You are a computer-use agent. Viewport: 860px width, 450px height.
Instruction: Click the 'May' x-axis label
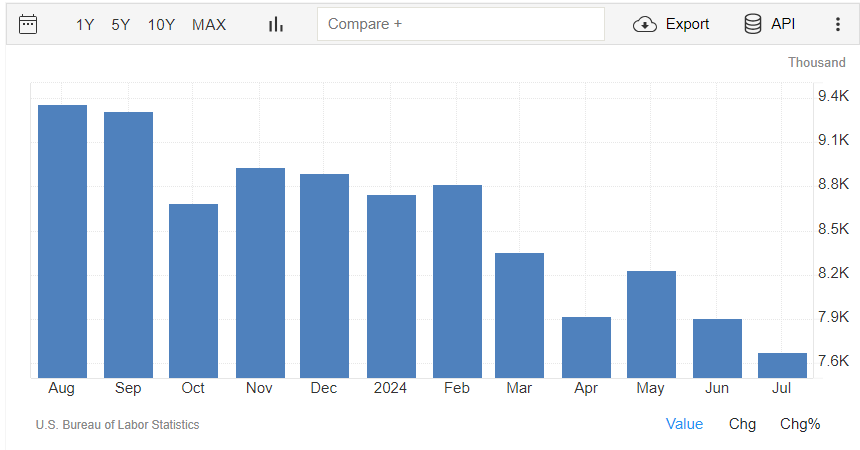pos(650,389)
